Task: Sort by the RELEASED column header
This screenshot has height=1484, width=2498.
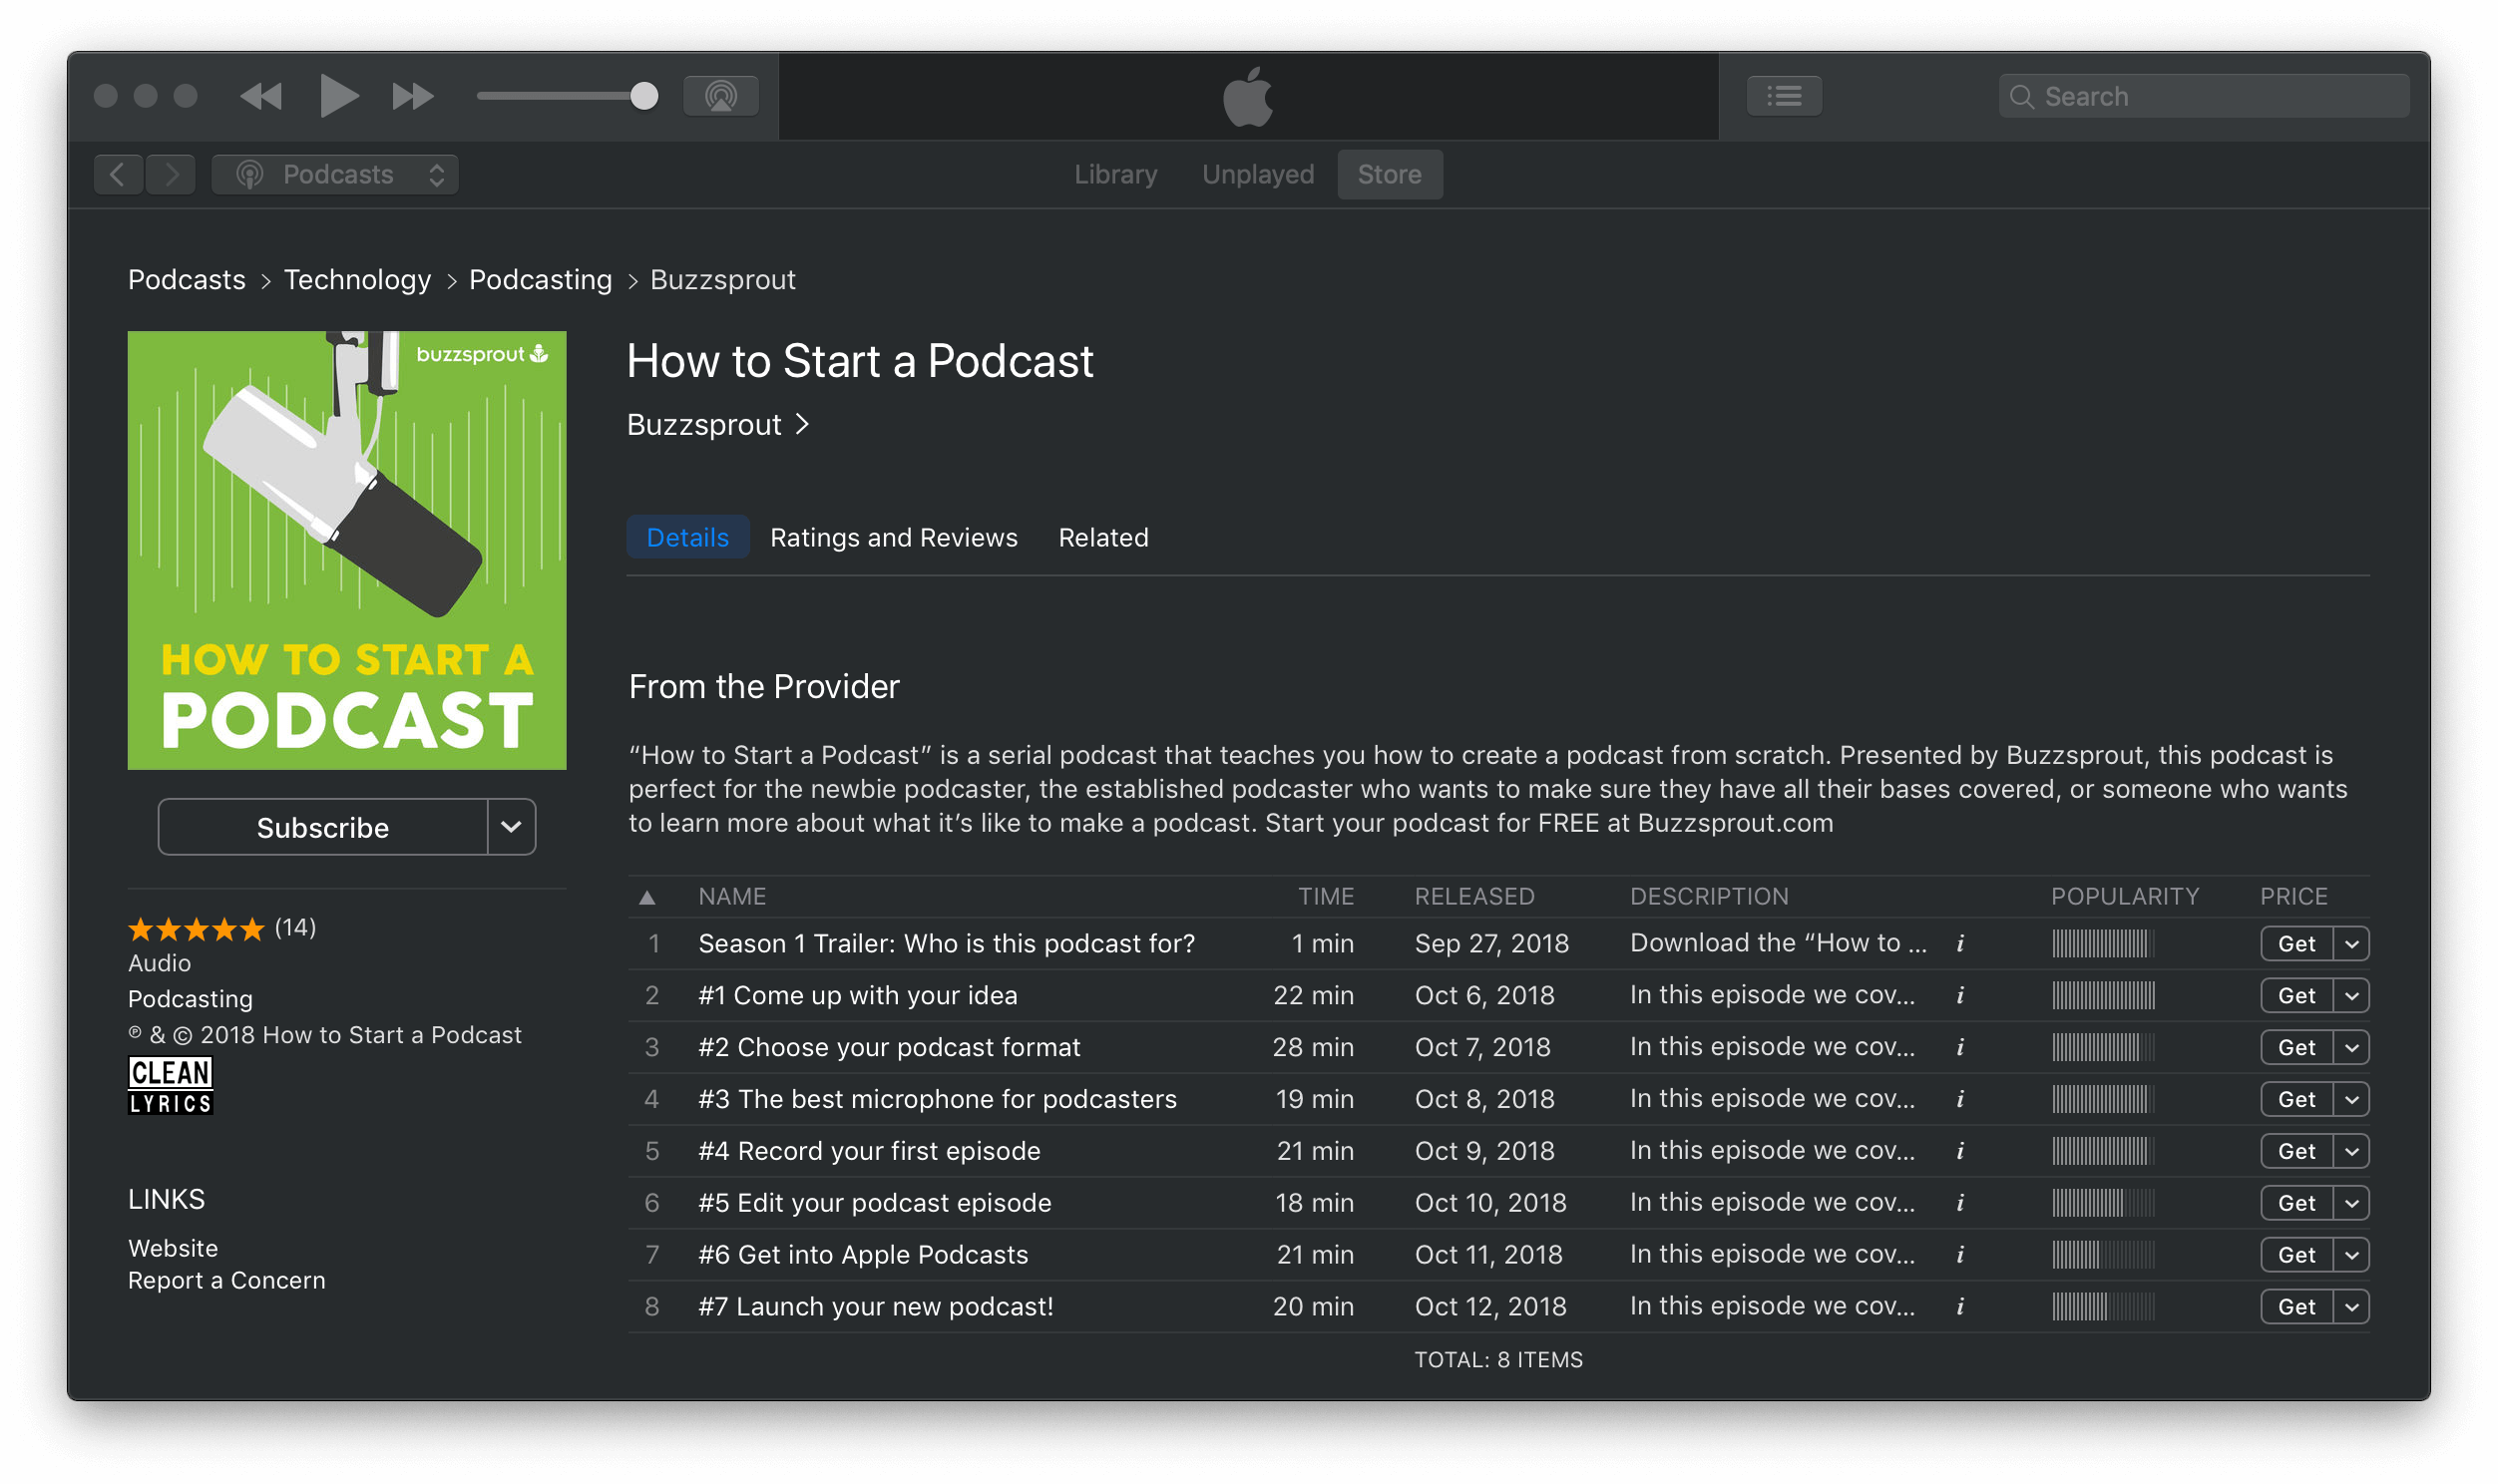Action: [x=1475, y=897]
